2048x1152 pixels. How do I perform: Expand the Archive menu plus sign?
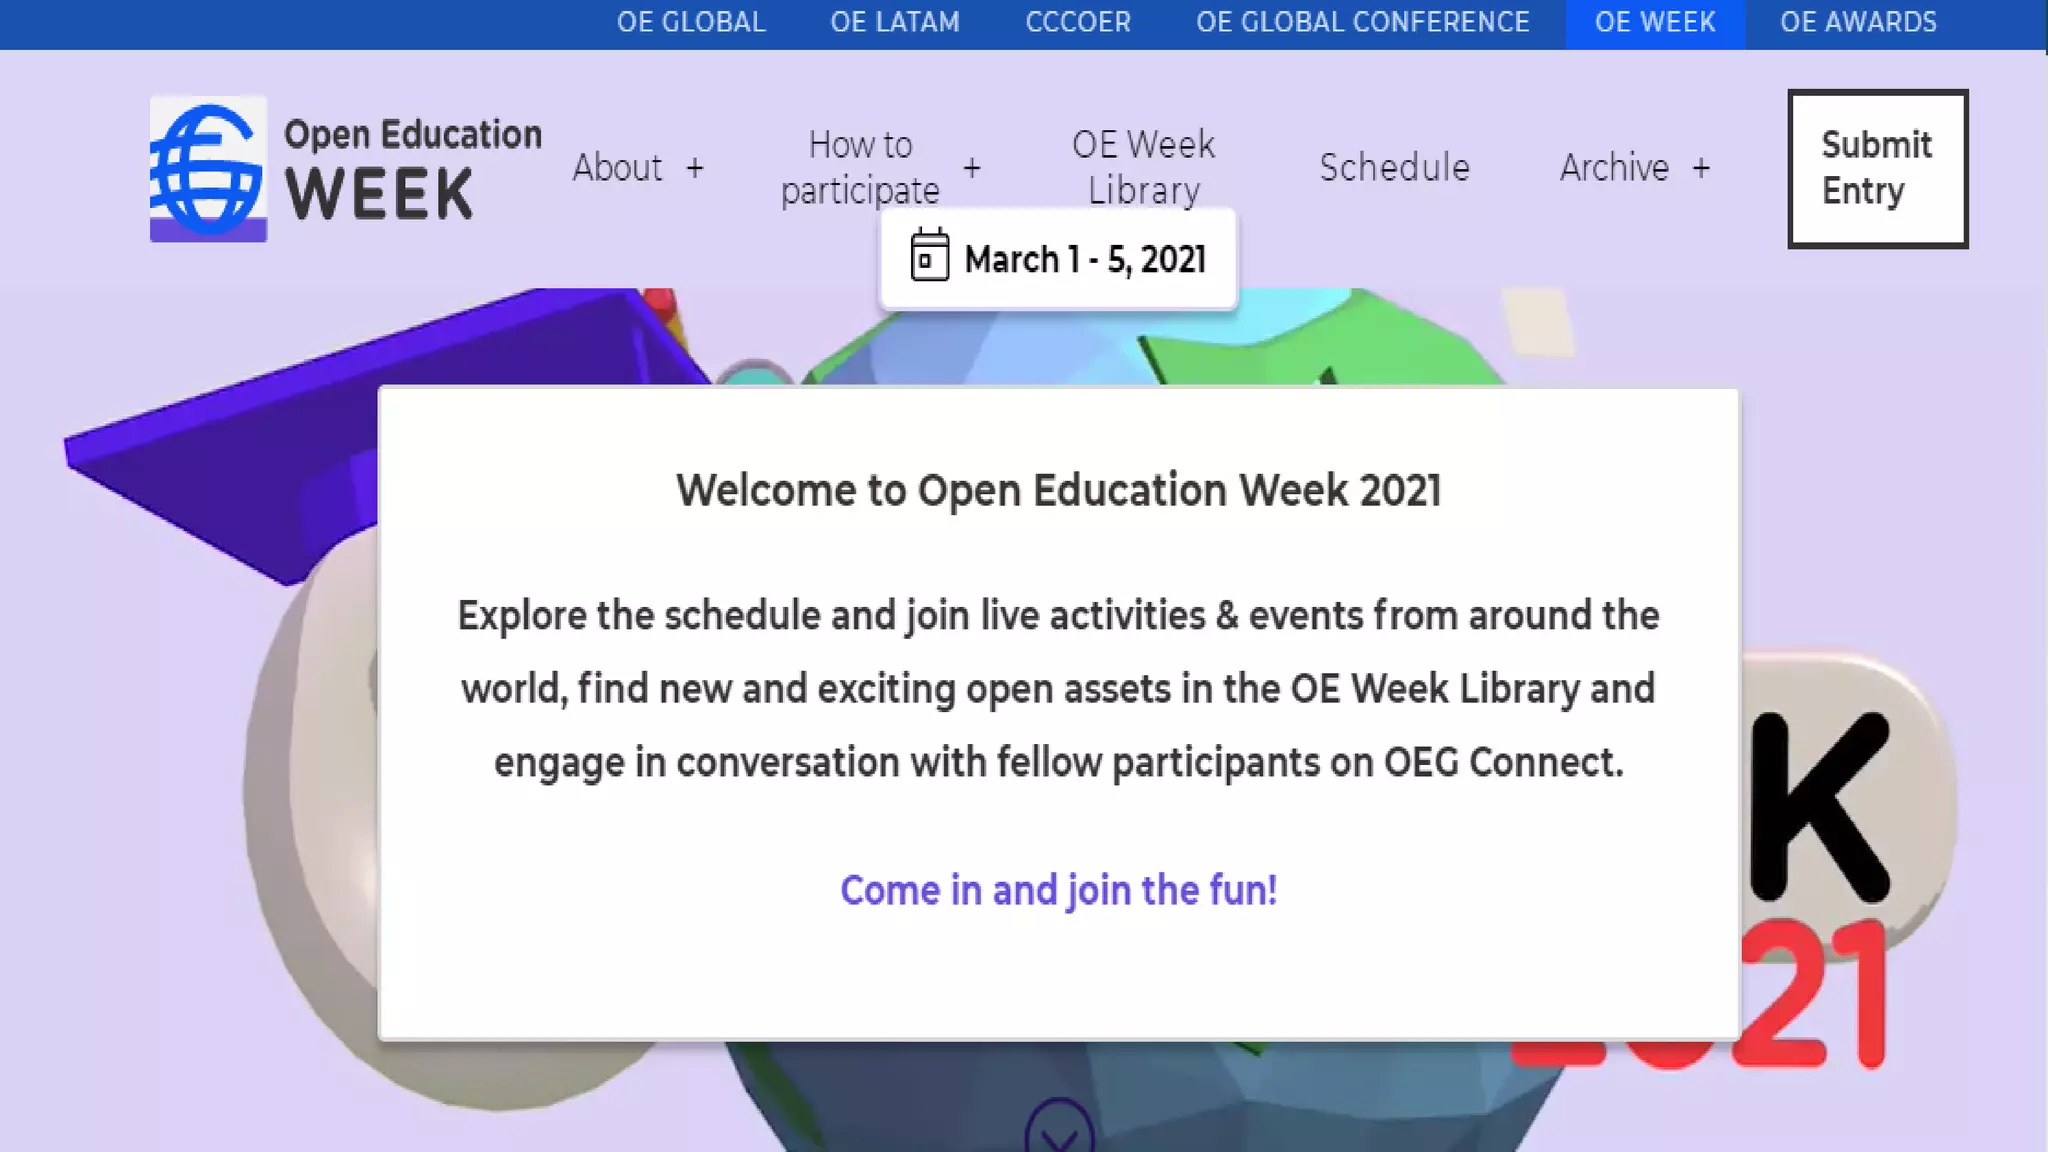coord(1701,168)
